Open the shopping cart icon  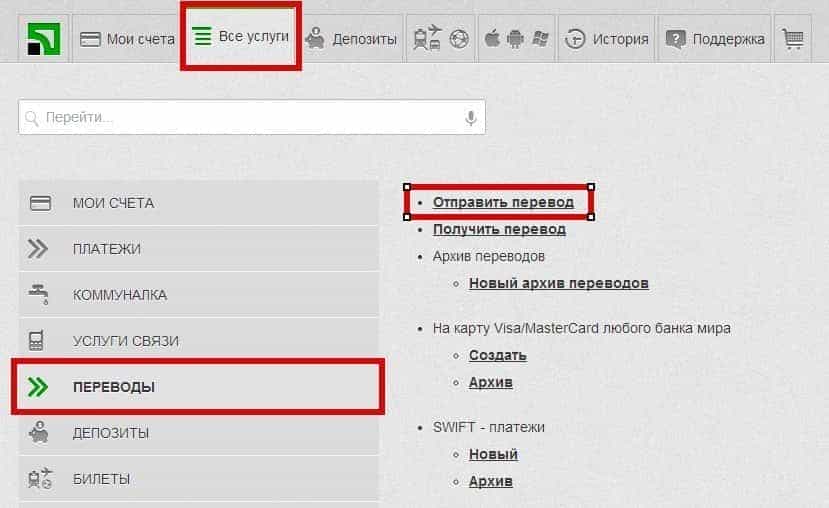point(793,39)
